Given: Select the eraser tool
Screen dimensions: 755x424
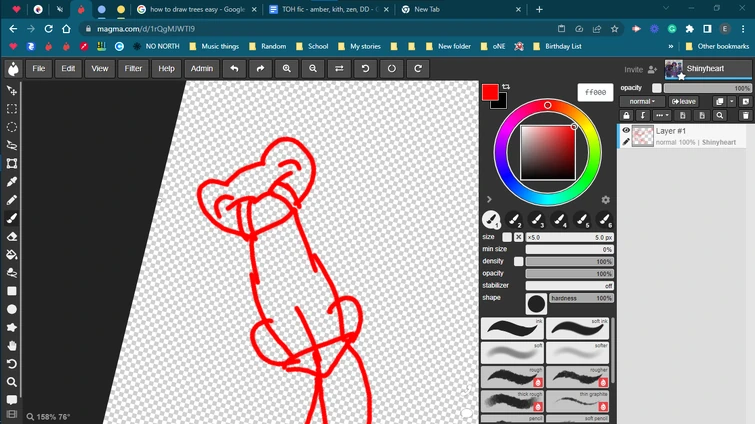Looking at the screenshot, I should click(12, 237).
